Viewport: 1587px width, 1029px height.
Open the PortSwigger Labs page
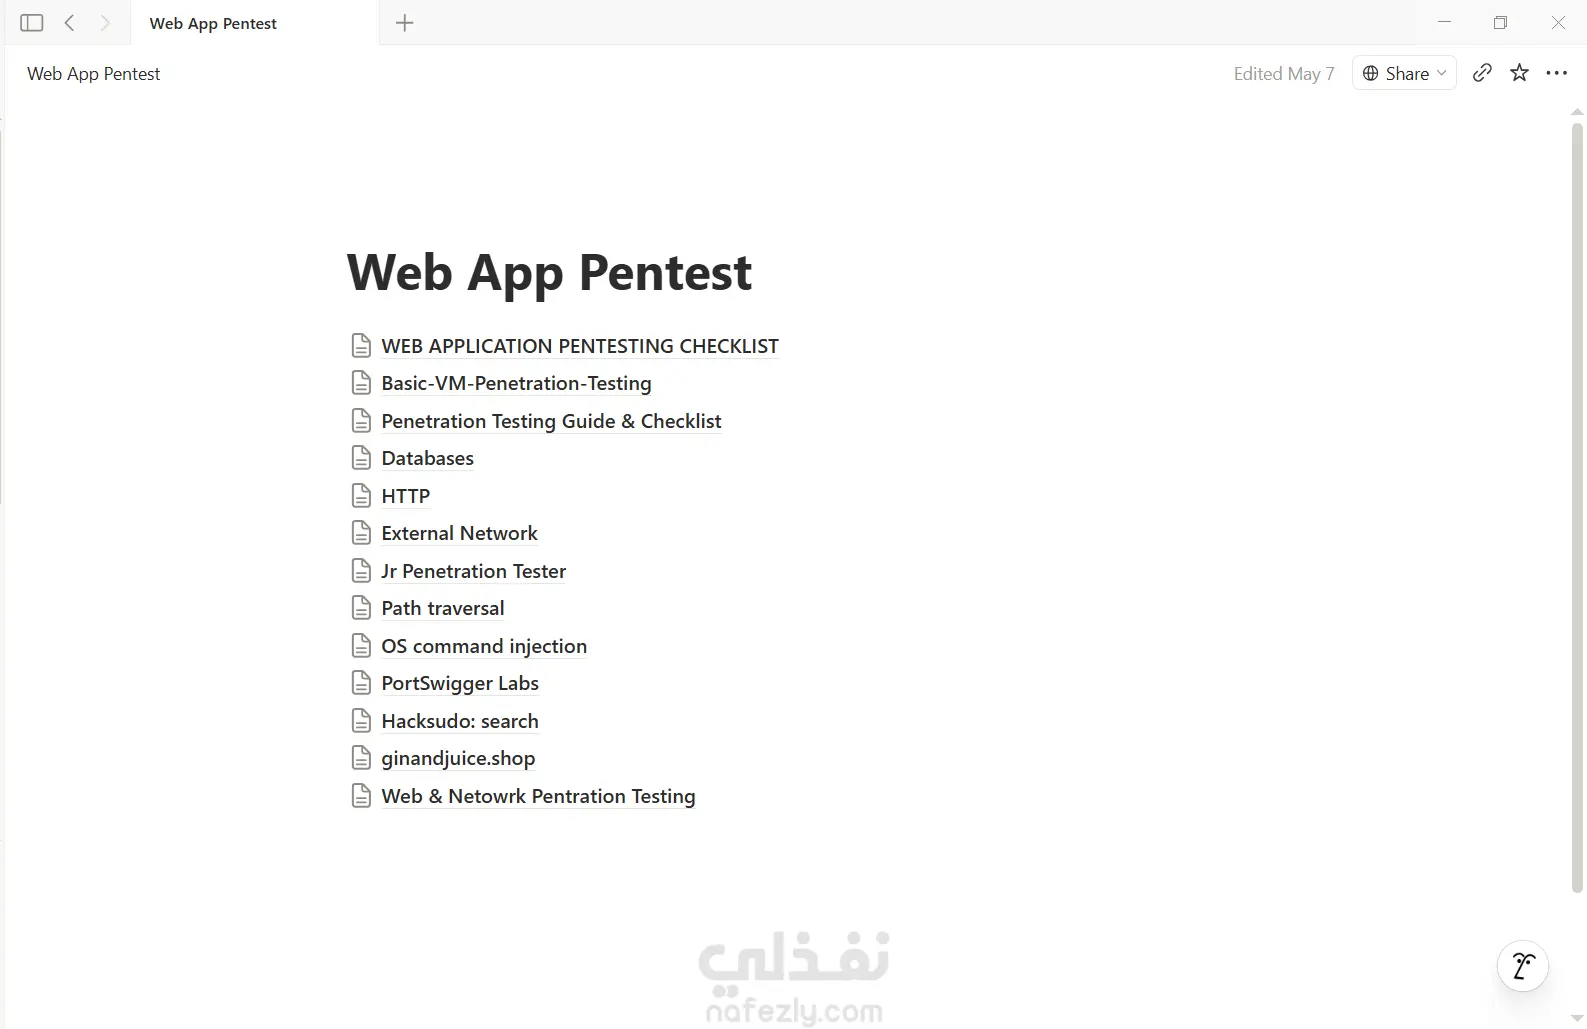(x=460, y=683)
